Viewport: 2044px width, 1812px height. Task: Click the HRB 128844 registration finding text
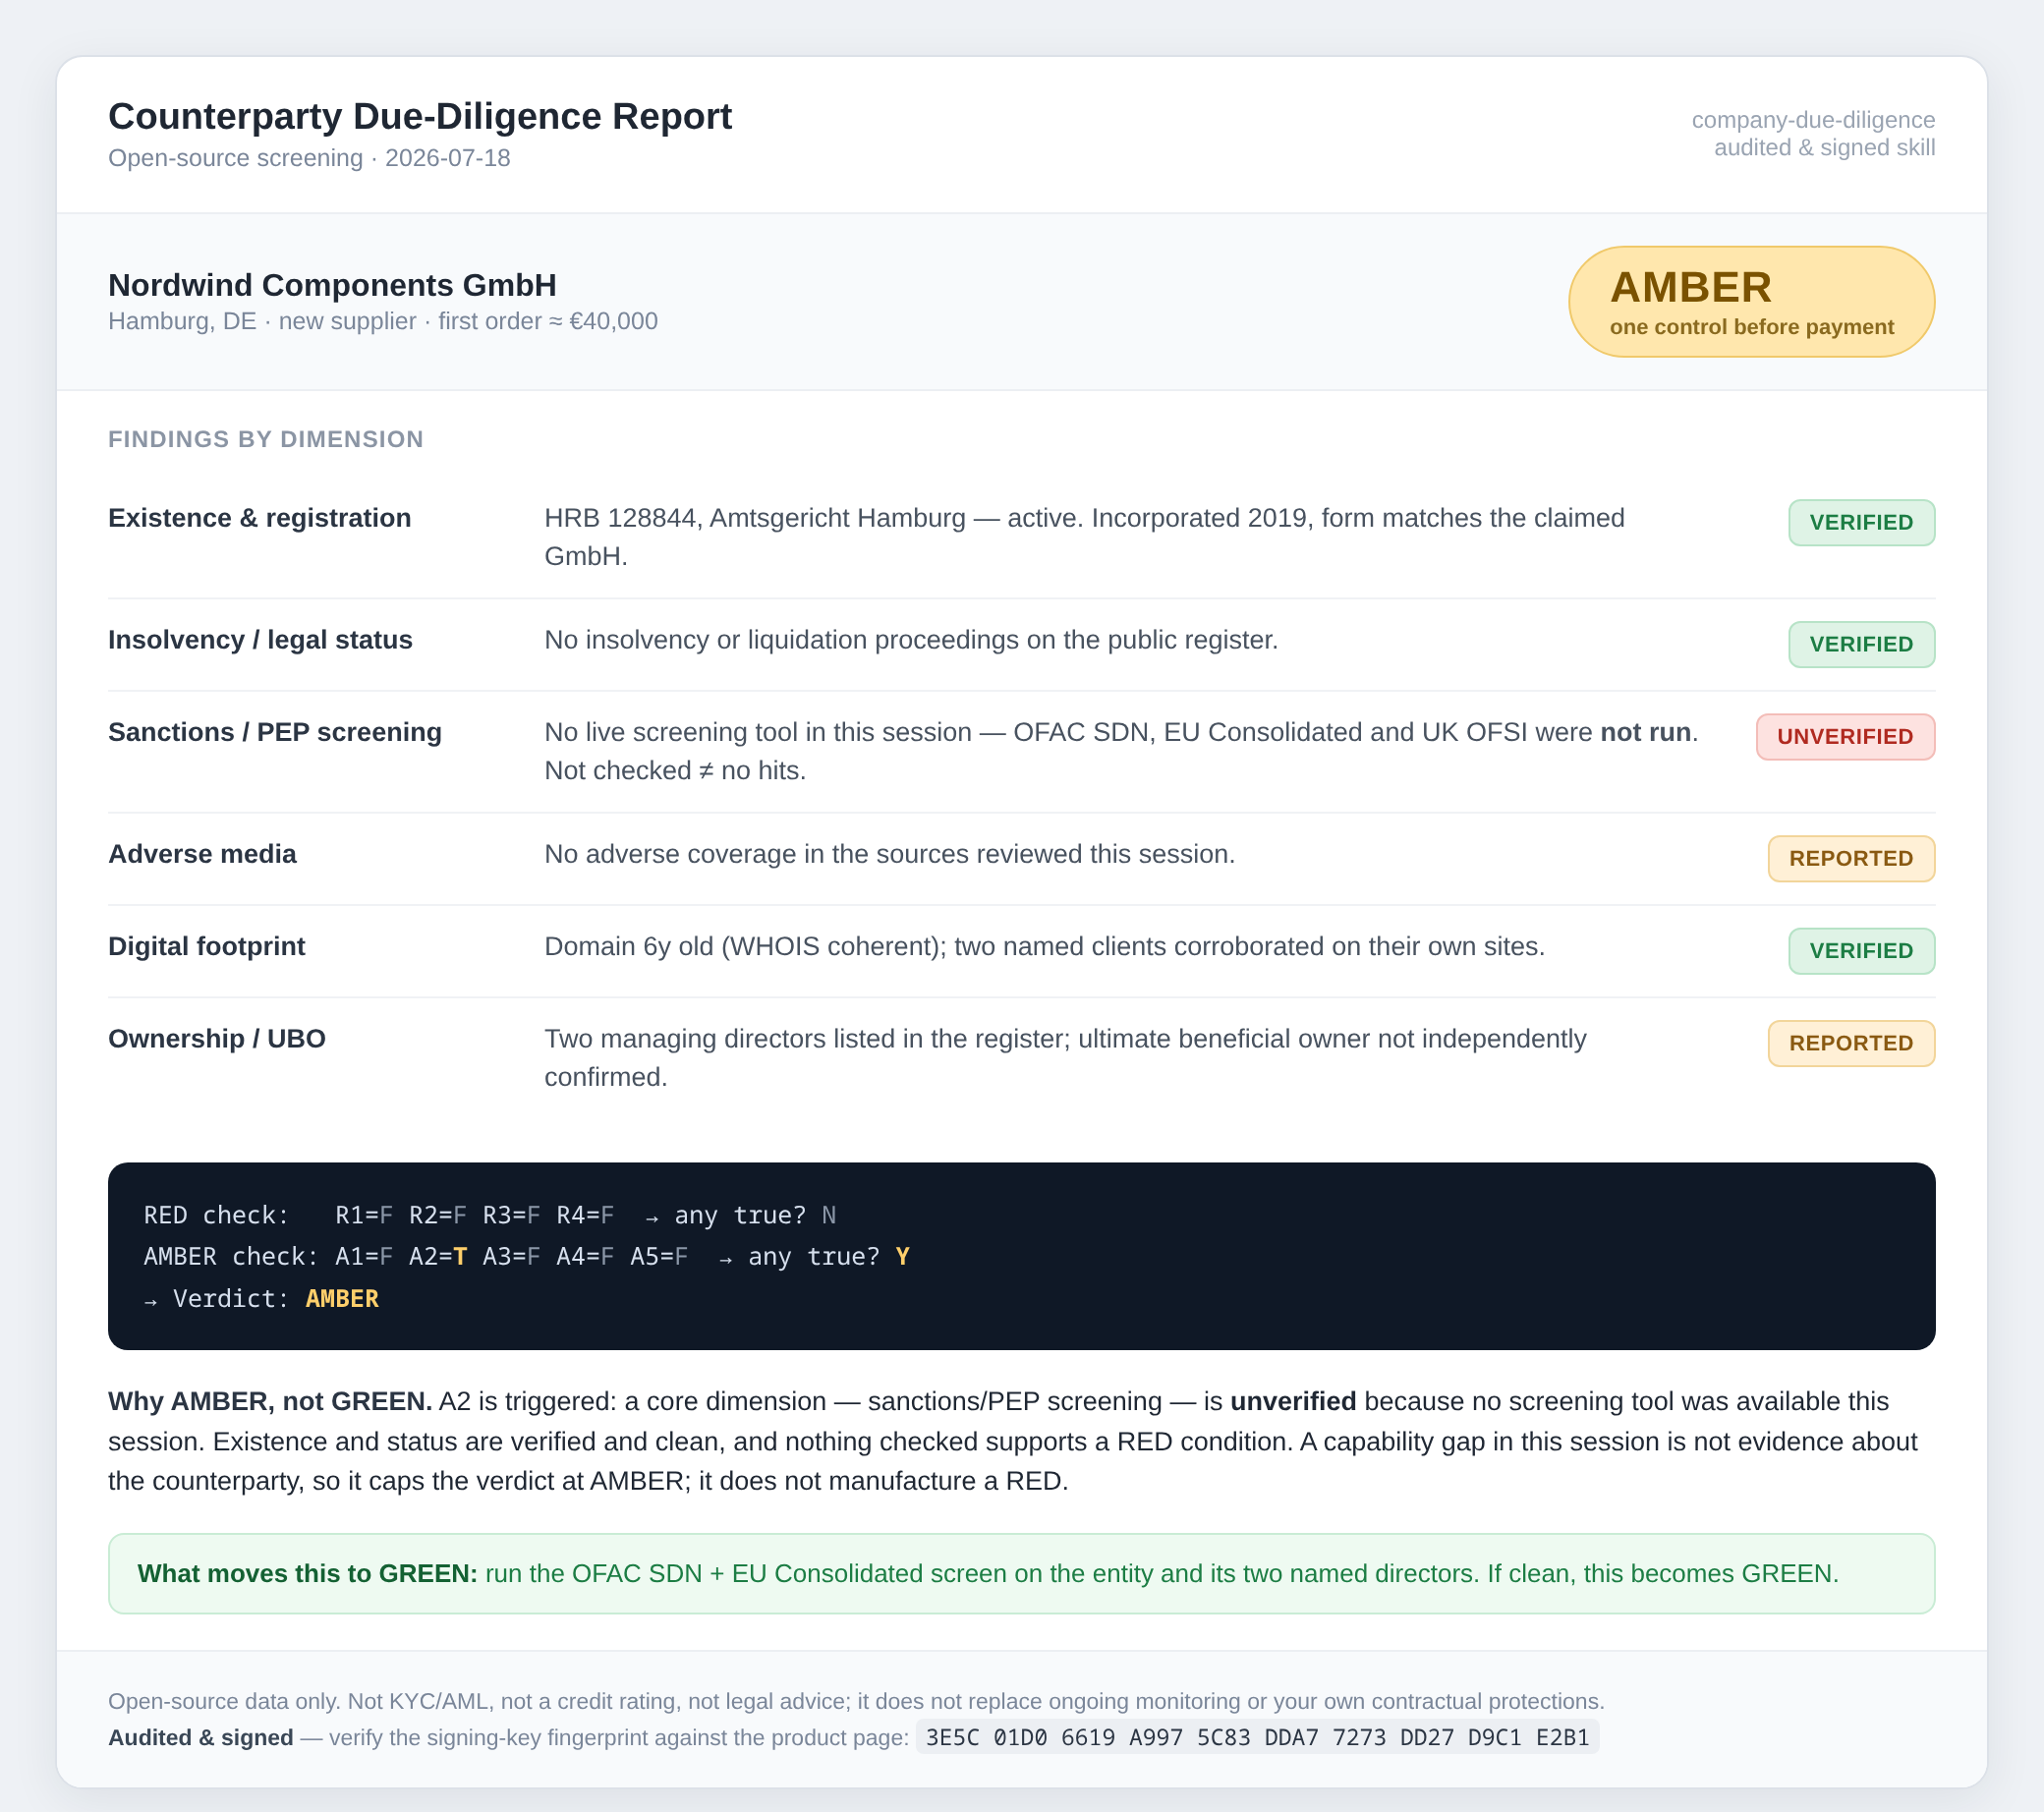click(1084, 537)
